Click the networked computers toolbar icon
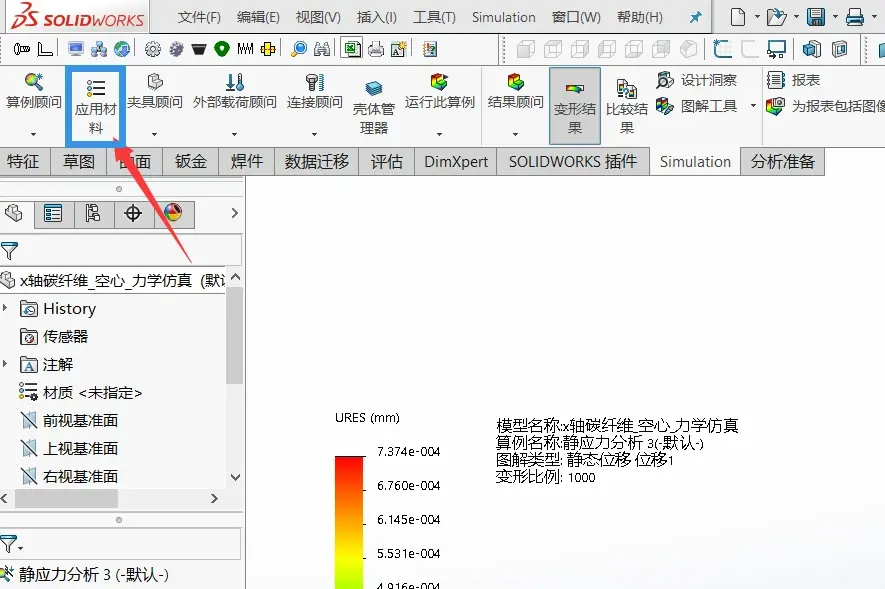 click(99, 49)
